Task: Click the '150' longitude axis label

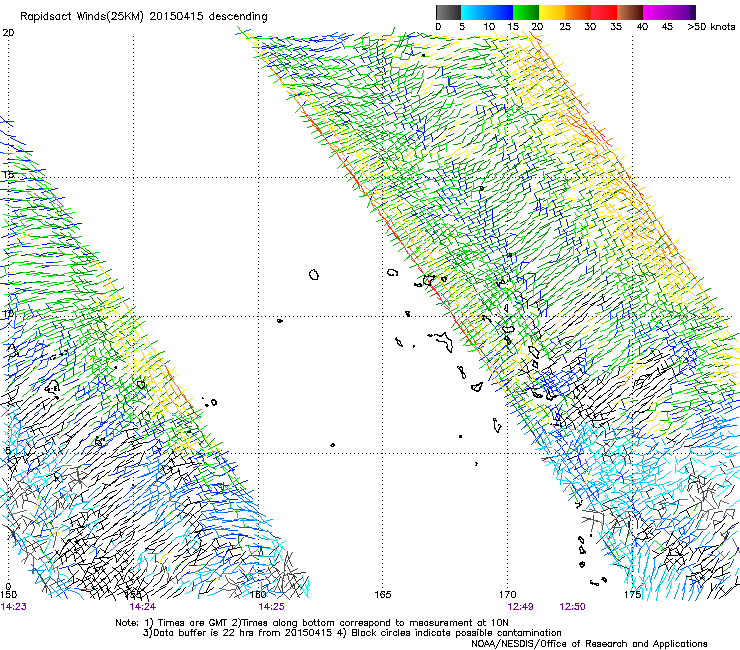Action: pyautogui.click(x=8, y=595)
